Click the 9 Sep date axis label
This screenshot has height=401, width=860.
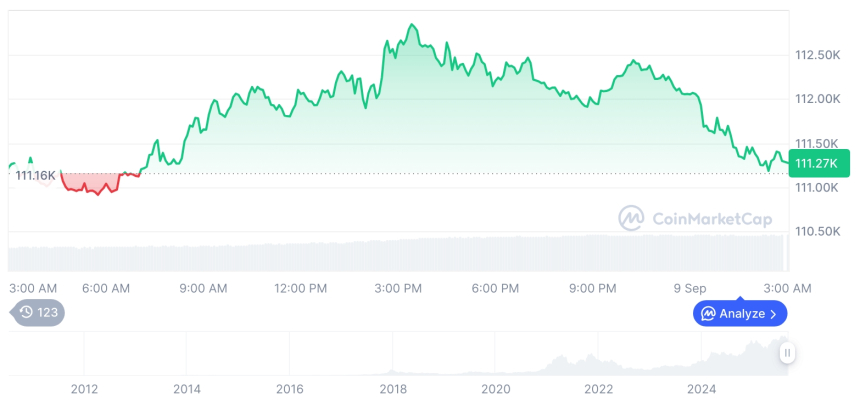point(689,288)
